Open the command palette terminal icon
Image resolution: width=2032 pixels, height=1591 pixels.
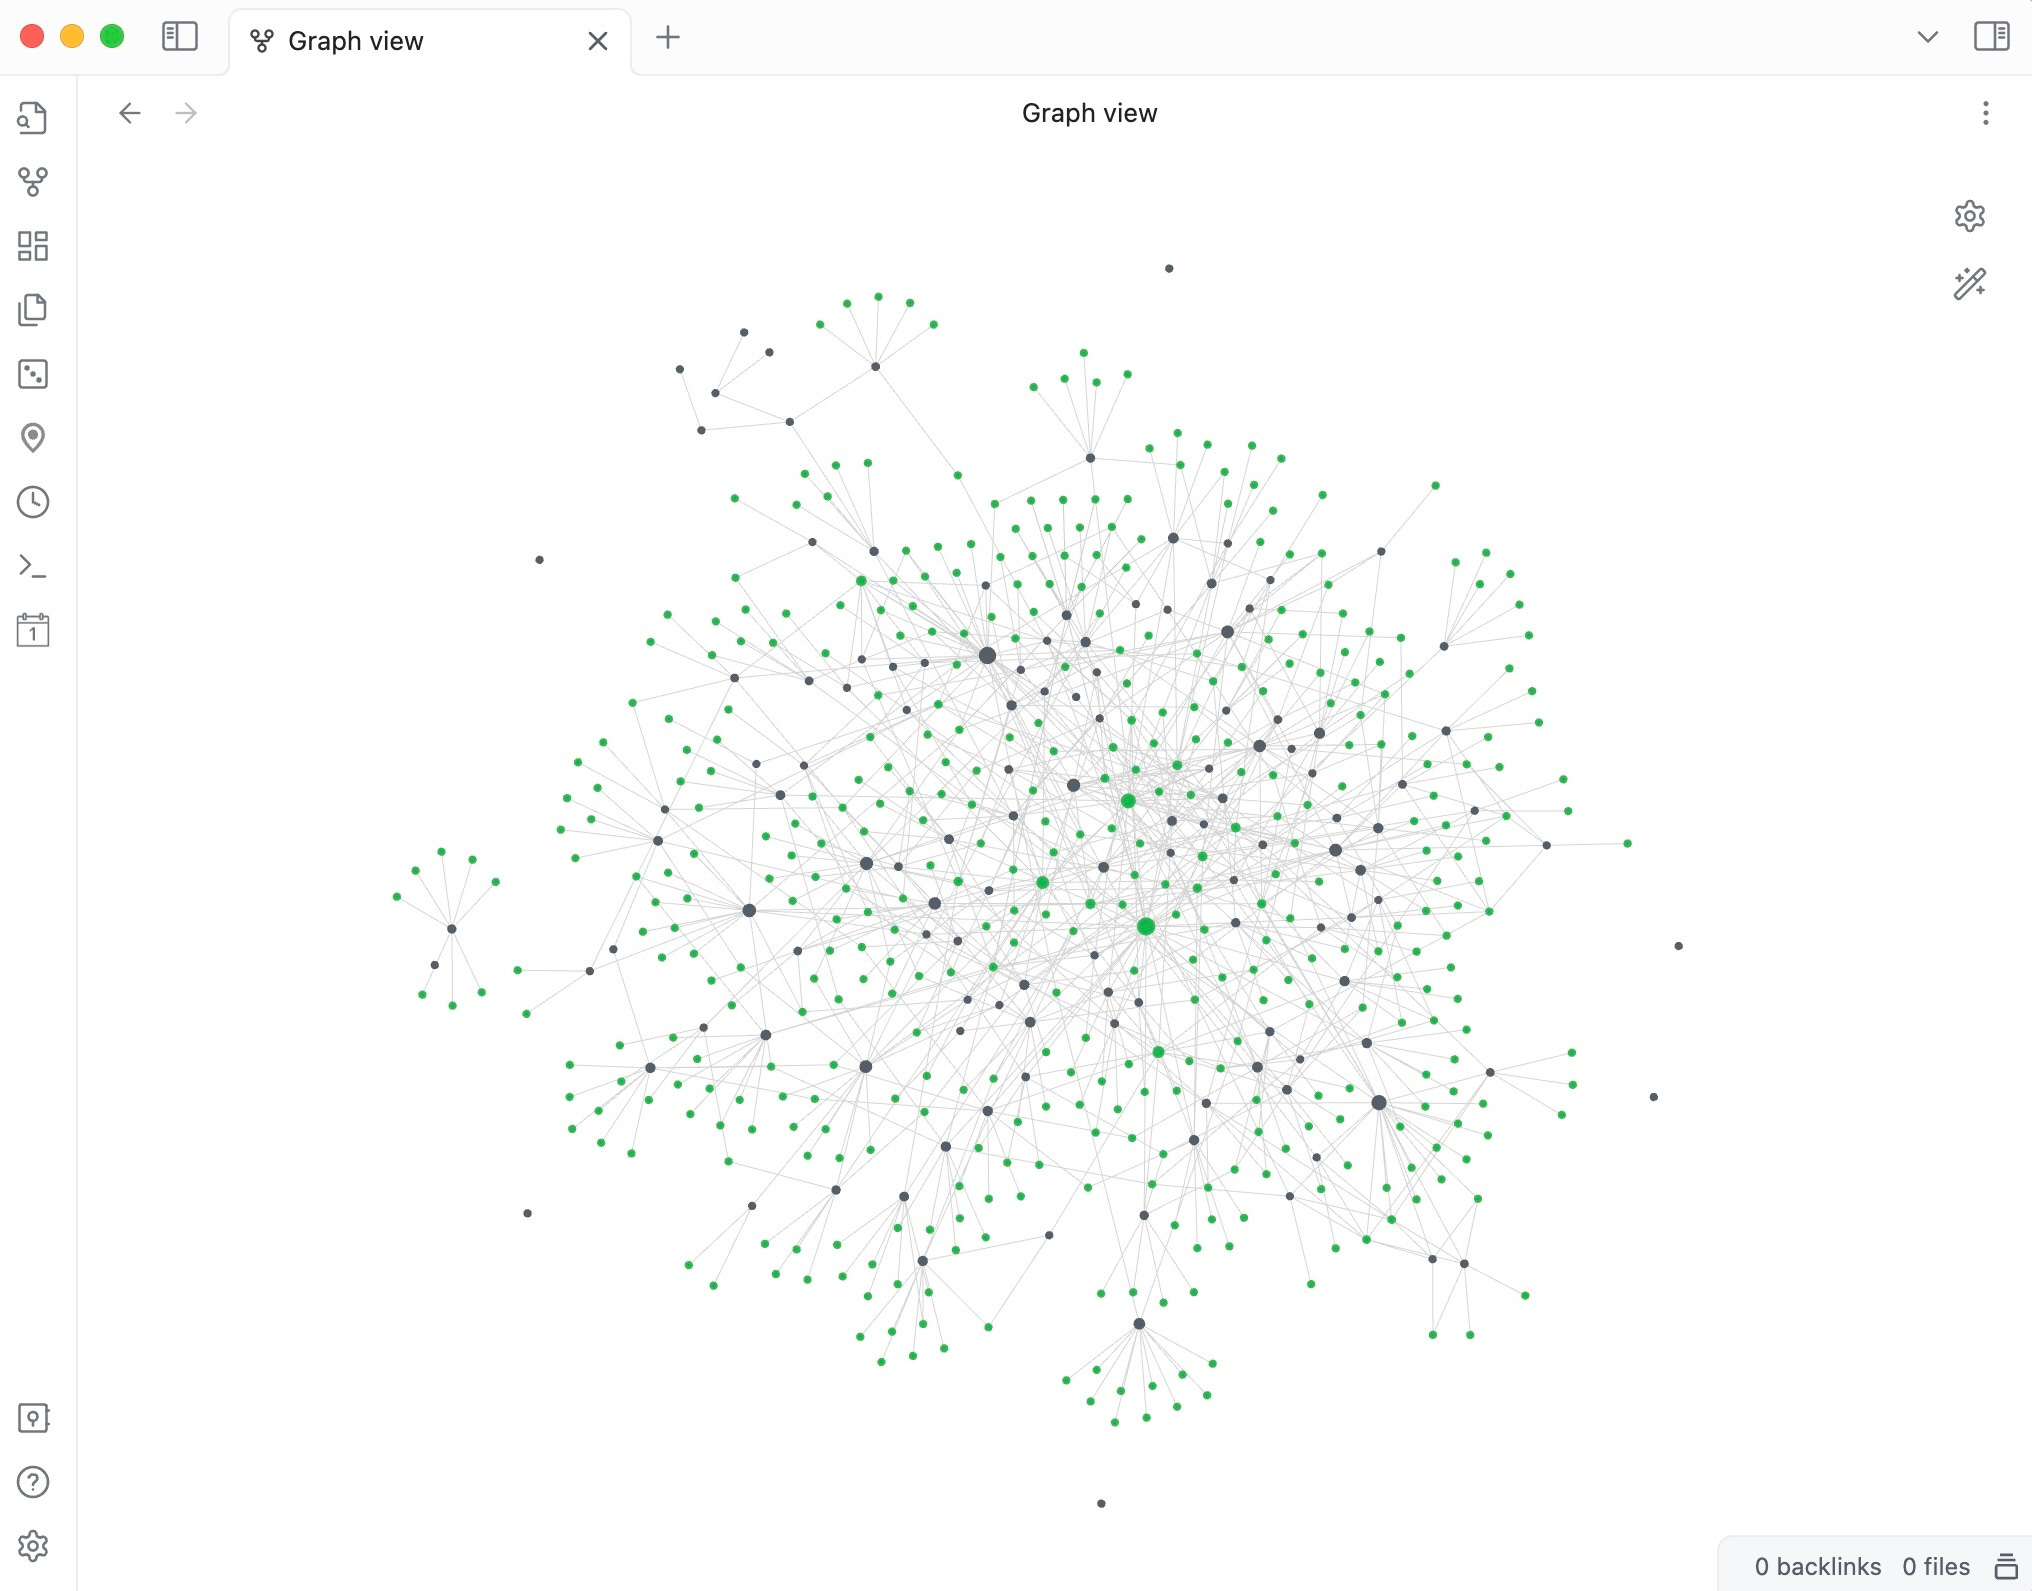pyautogui.click(x=33, y=566)
